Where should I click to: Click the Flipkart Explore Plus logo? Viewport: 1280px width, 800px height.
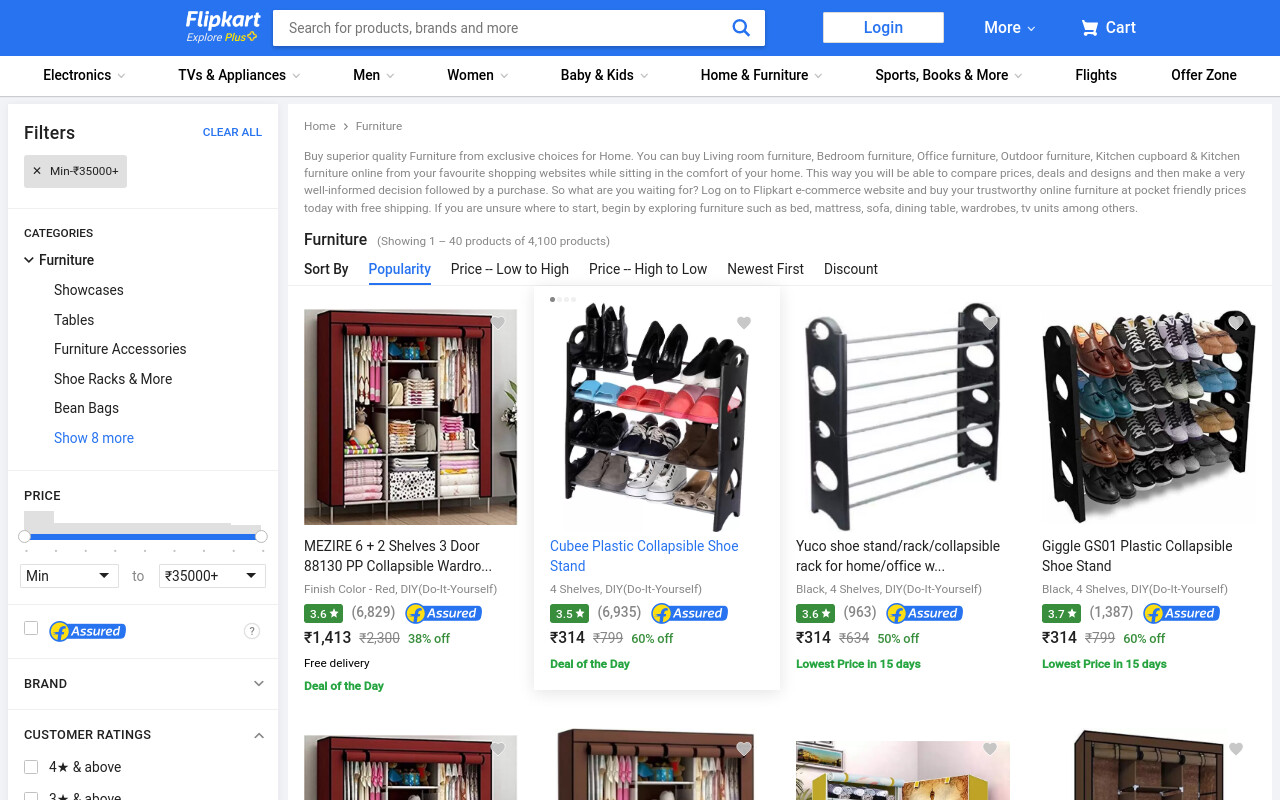click(x=222, y=27)
